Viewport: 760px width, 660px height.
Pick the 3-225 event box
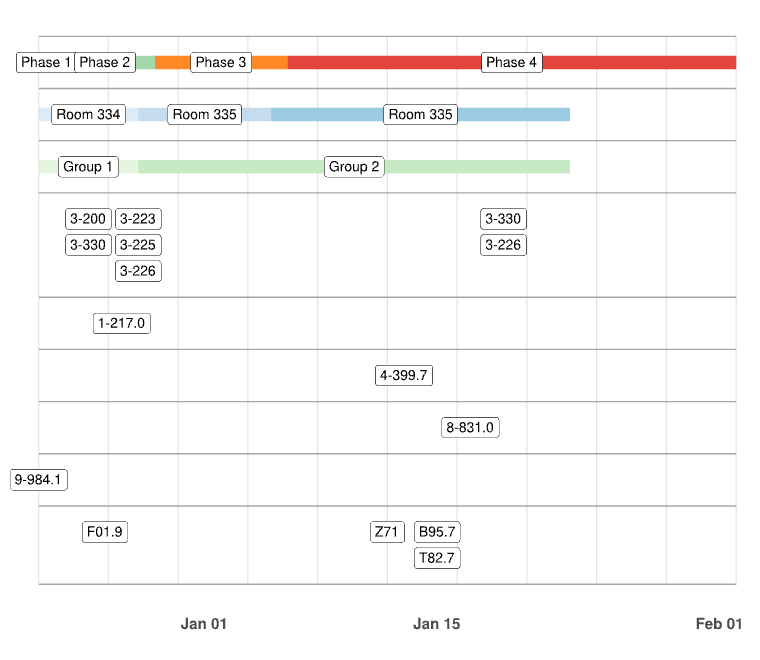pos(138,245)
